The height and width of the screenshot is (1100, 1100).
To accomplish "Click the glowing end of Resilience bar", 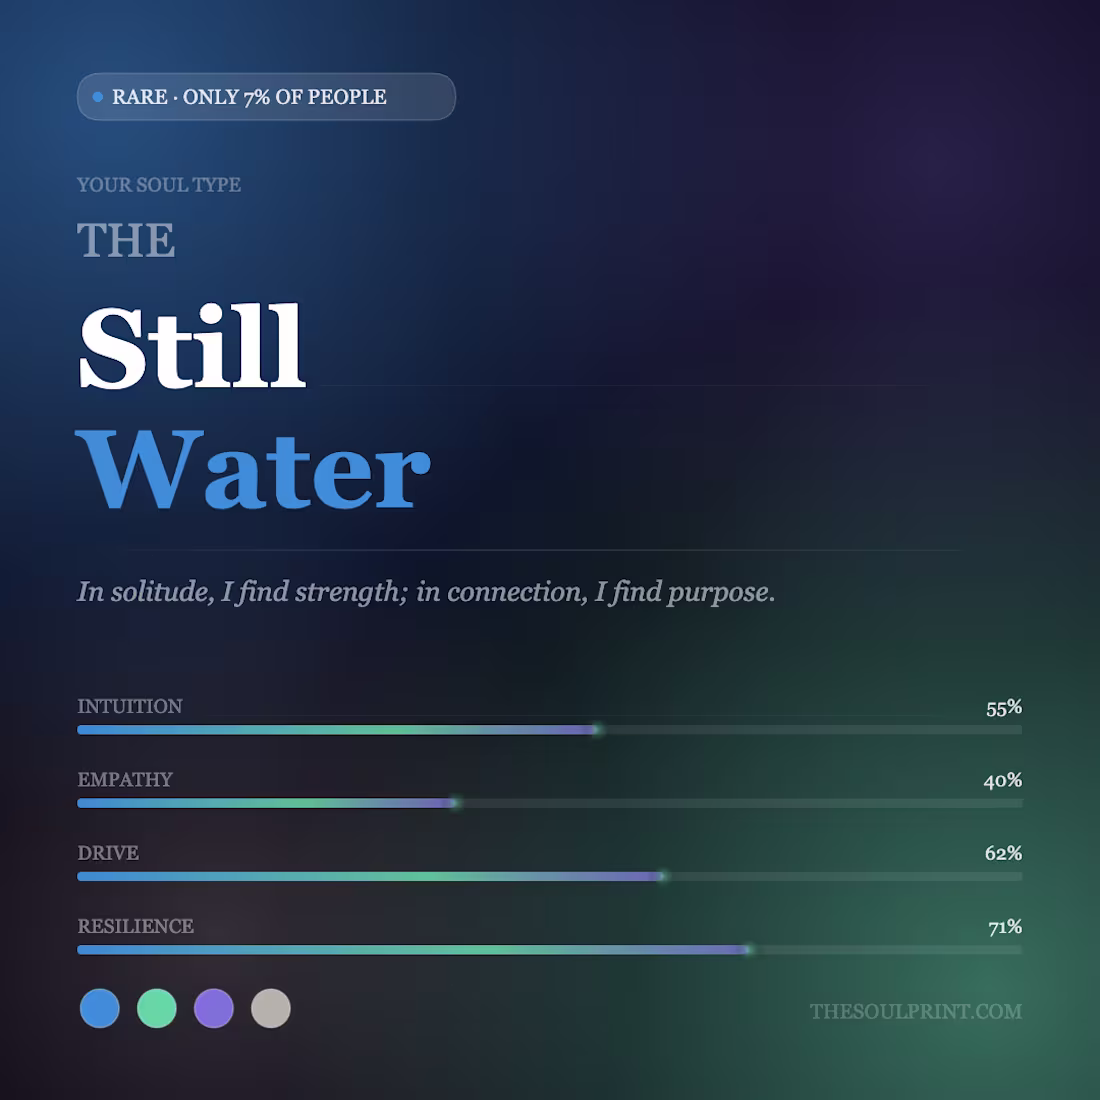I will point(749,950).
